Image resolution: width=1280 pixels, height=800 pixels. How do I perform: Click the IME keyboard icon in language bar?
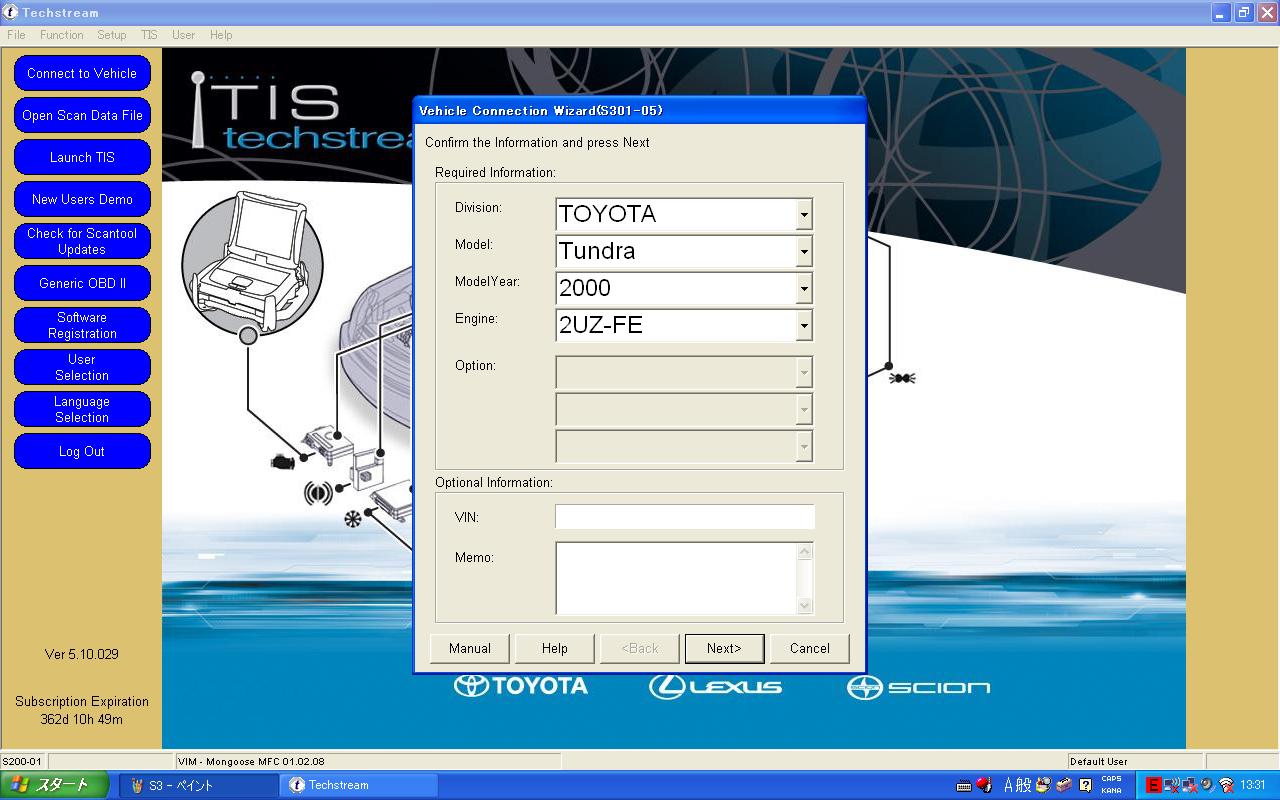point(963,786)
